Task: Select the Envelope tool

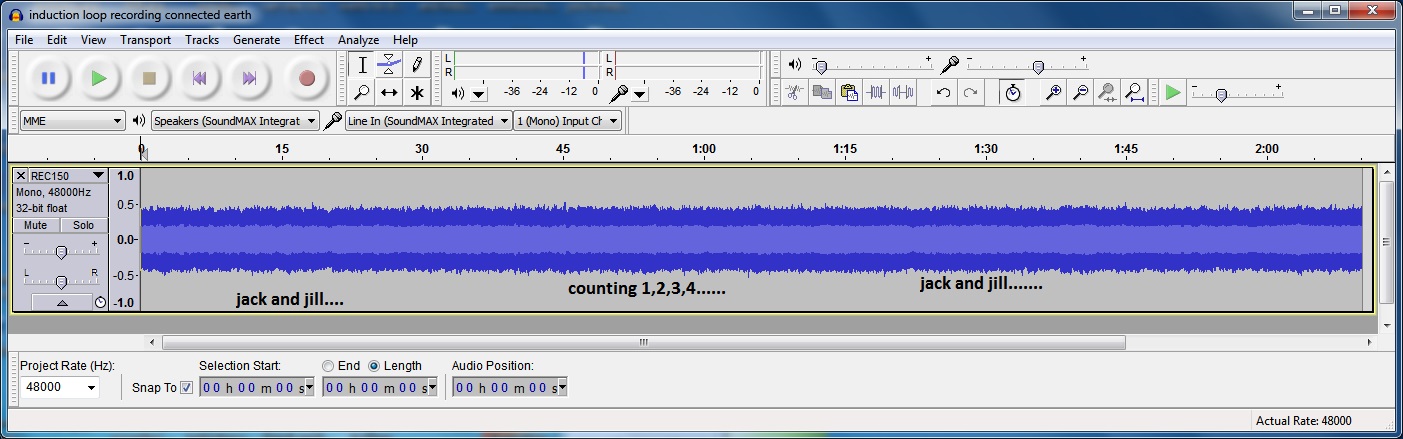Action: click(x=390, y=65)
